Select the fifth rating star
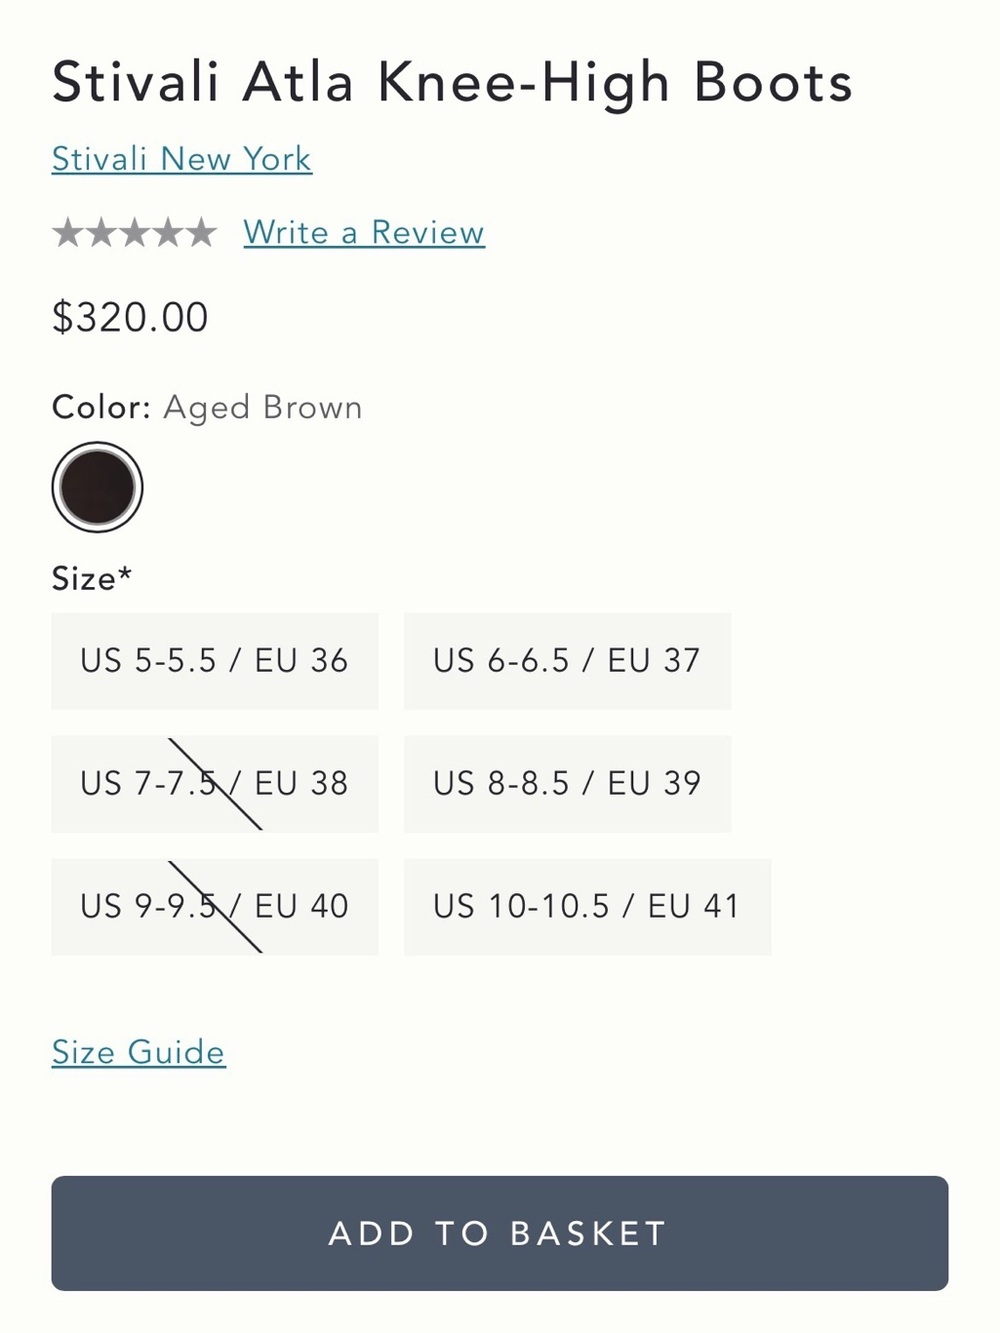1000x1333 pixels. click(201, 232)
